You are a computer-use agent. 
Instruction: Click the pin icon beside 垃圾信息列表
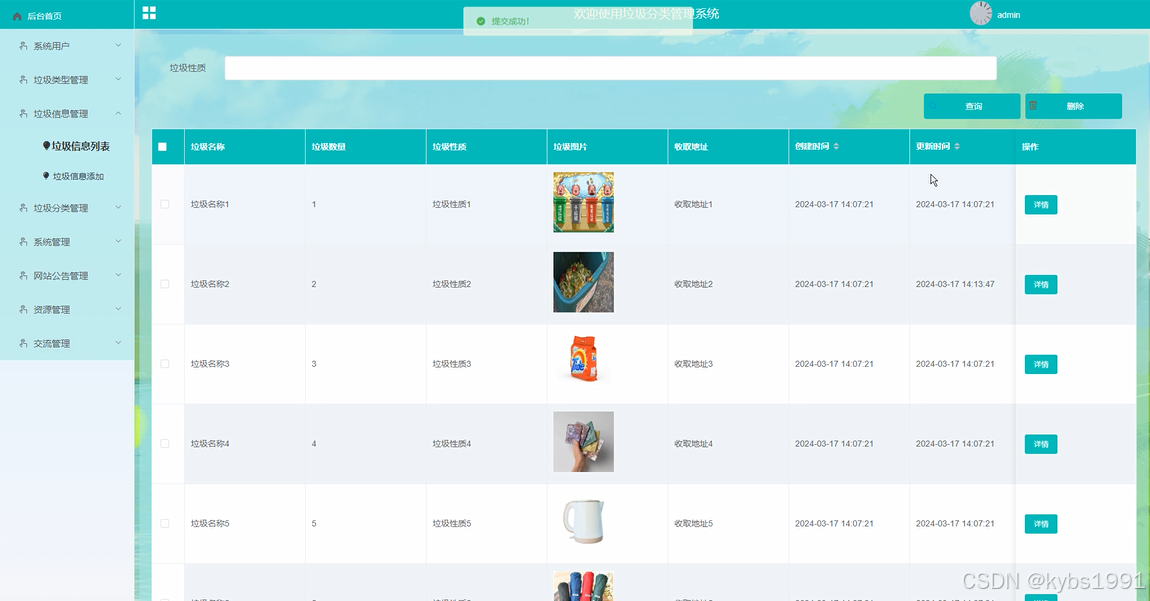pyautogui.click(x=46, y=146)
